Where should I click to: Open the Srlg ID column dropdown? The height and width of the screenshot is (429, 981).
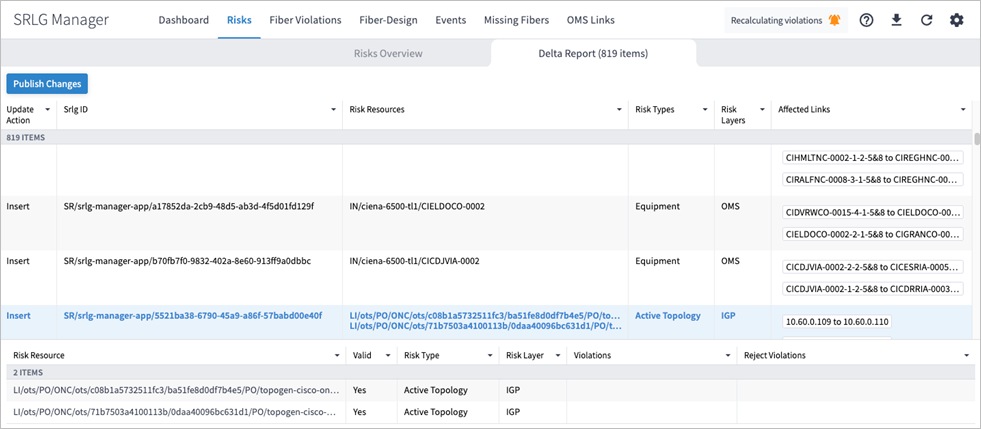pyautogui.click(x=331, y=109)
